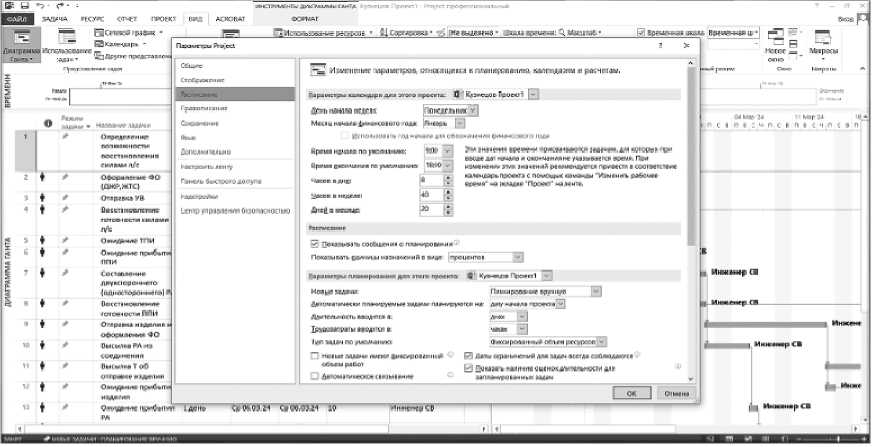Check 'Новые задачи имеют фиксированный объем работ'
The image size is (874, 447).
pos(316,355)
